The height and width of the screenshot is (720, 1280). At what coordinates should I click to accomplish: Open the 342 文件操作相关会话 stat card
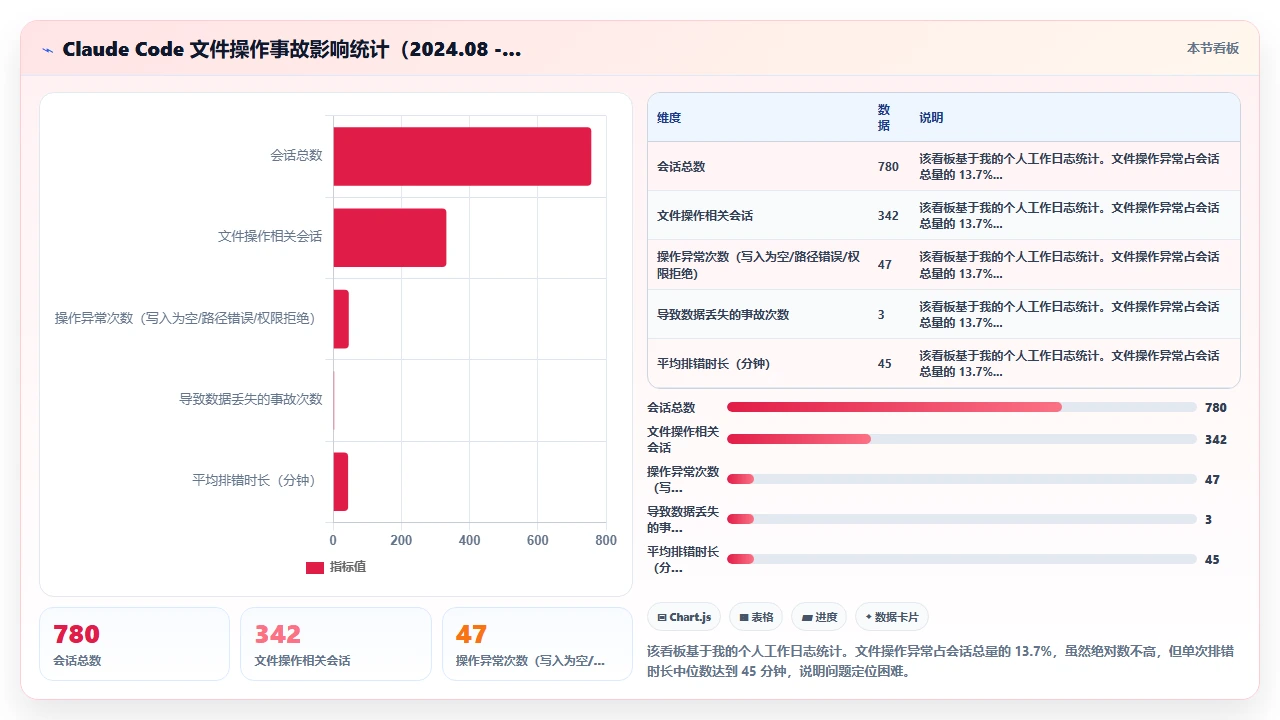(x=336, y=644)
